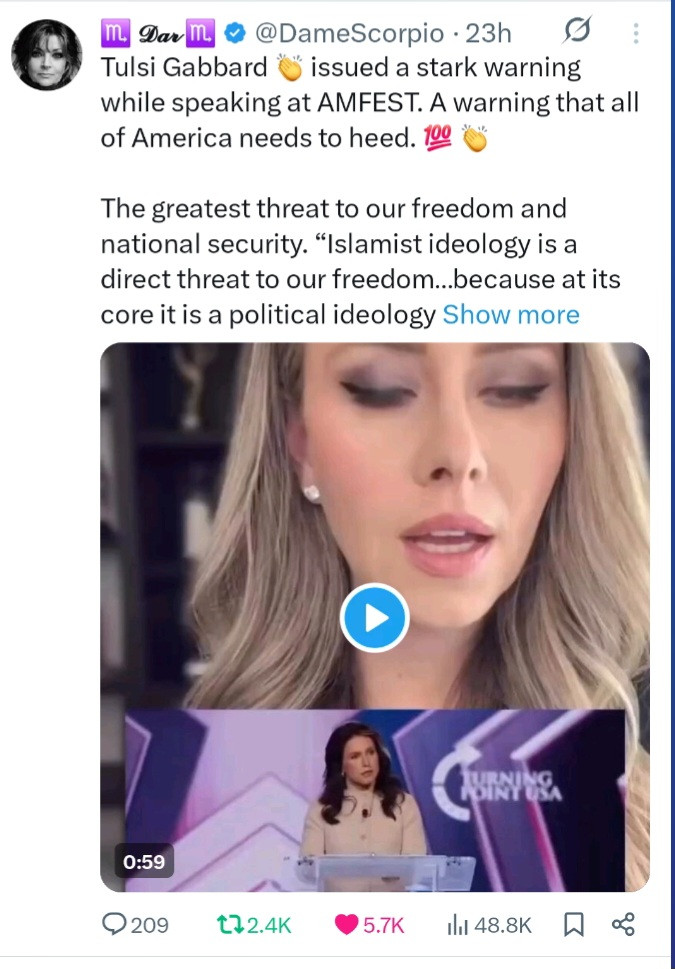Viewport: 675px width, 969px height.
Task: Click the 2.4K reposts count
Action: coord(268,926)
